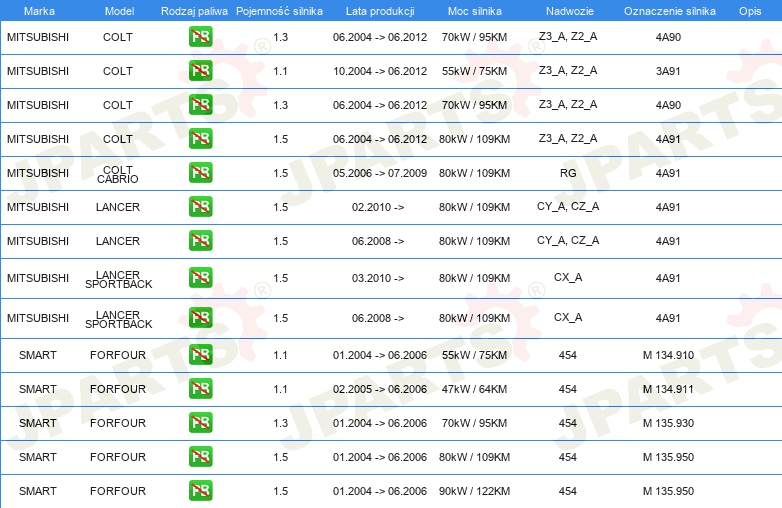Screen dimensions: 782x508
Task: Click fuel icon in FORFOUR M 135.930 row
Action: [200, 422]
